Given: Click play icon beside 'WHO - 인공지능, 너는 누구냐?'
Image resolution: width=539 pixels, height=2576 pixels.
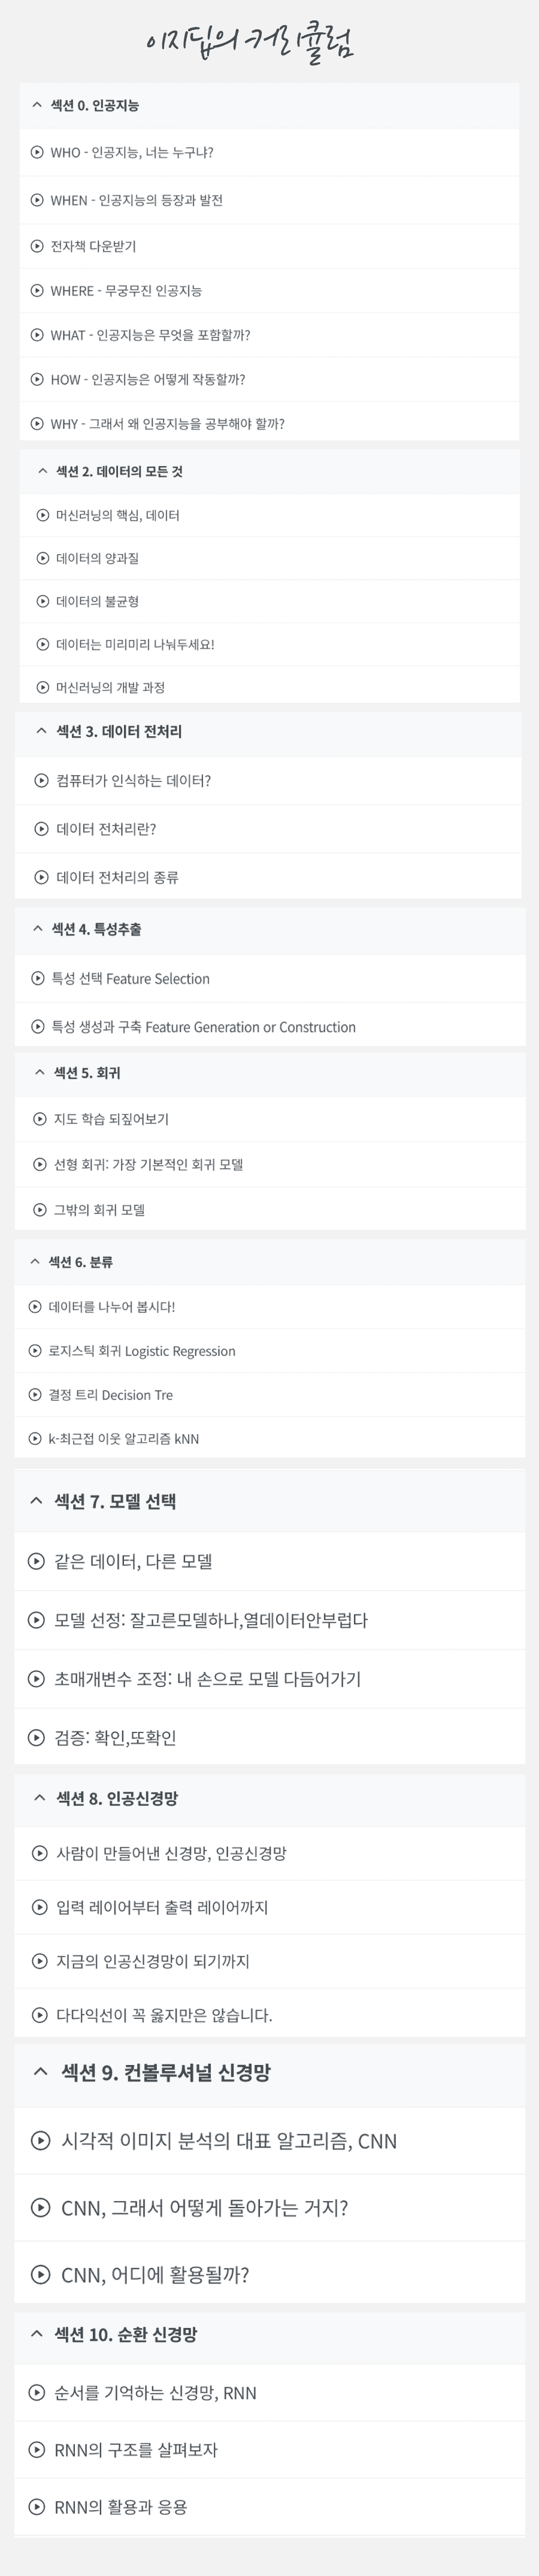Looking at the screenshot, I should pyautogui.click(x=37, y=153).
